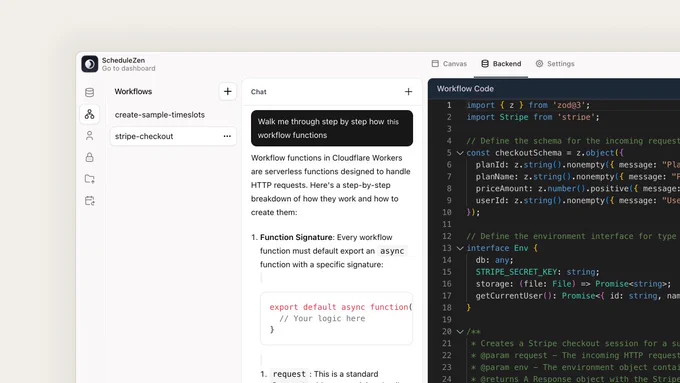Click code line 2 importing Stripe
The width and height of the screenshot is (680, 383).
pos(533,117)
